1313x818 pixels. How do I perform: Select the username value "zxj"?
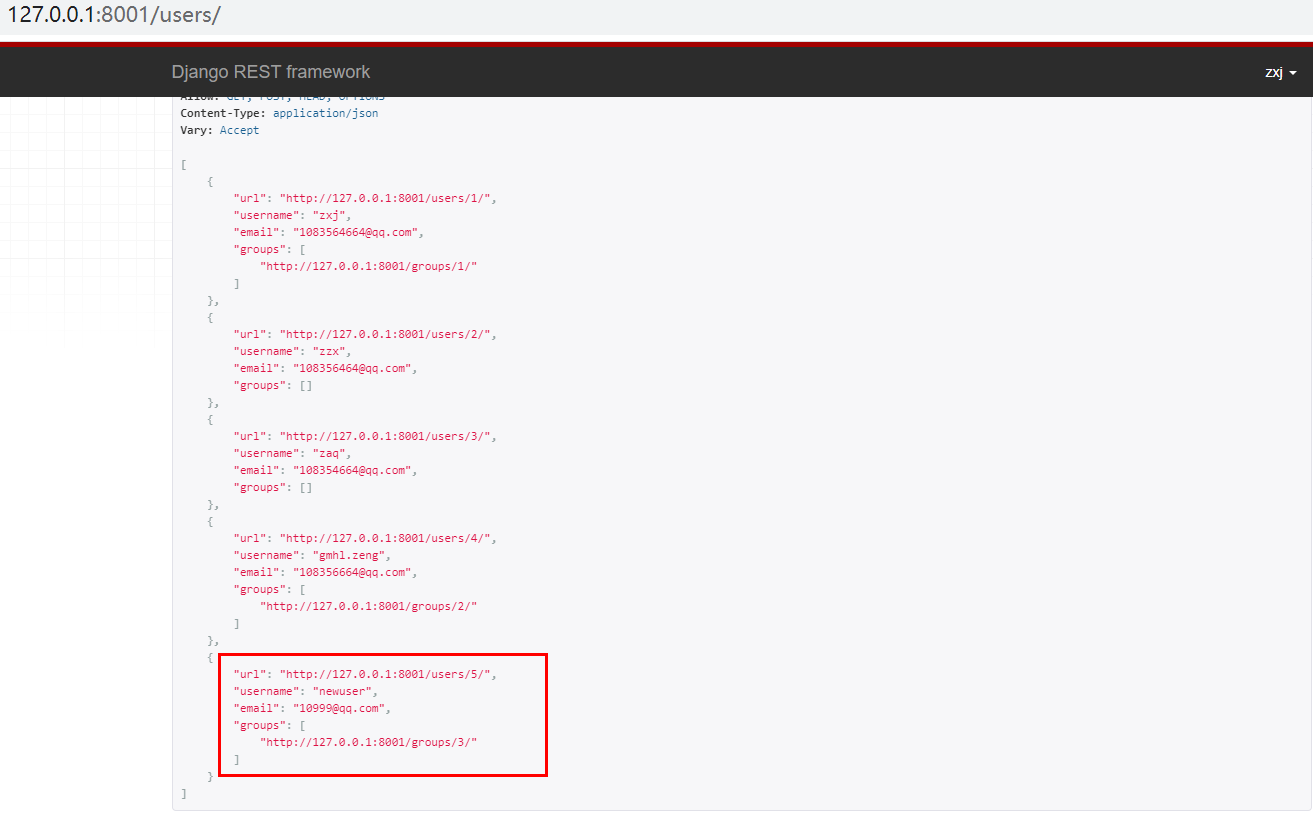coord(328,215)
